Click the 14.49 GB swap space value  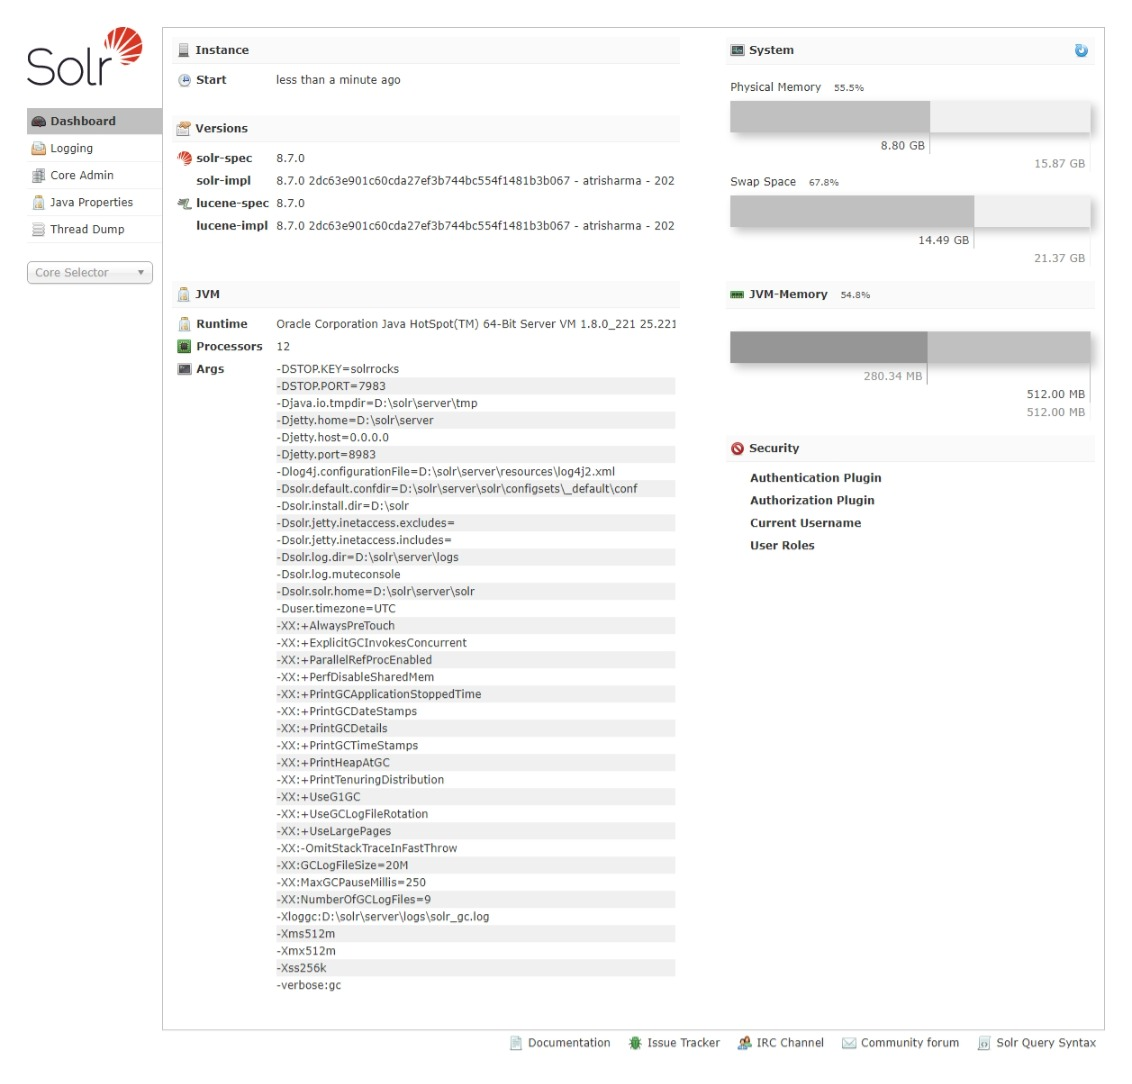(x=944, y=240)
